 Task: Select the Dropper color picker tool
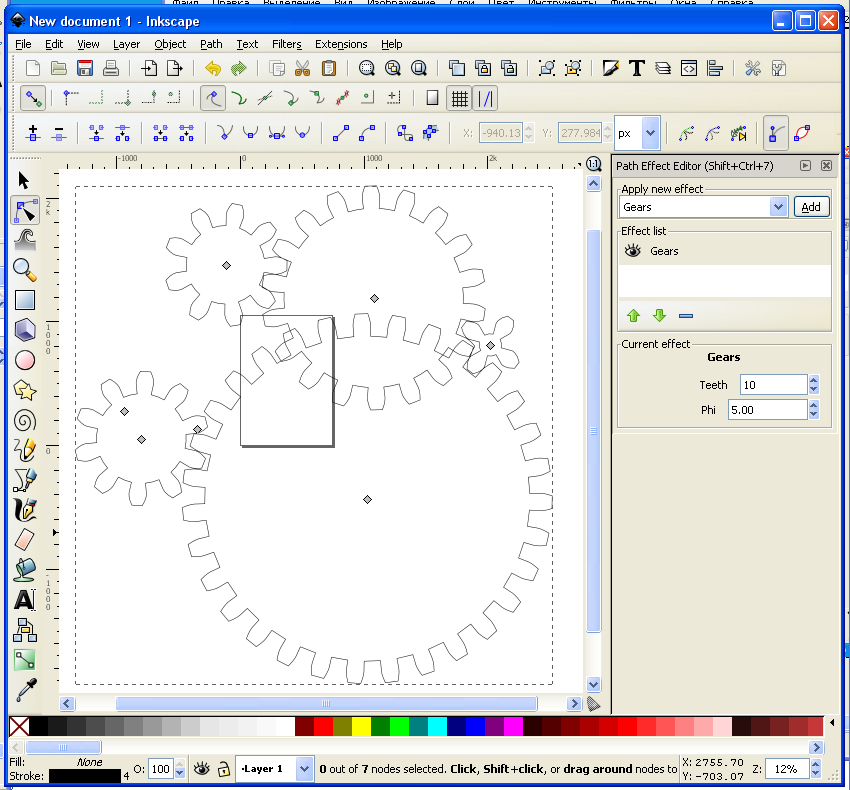26,690
